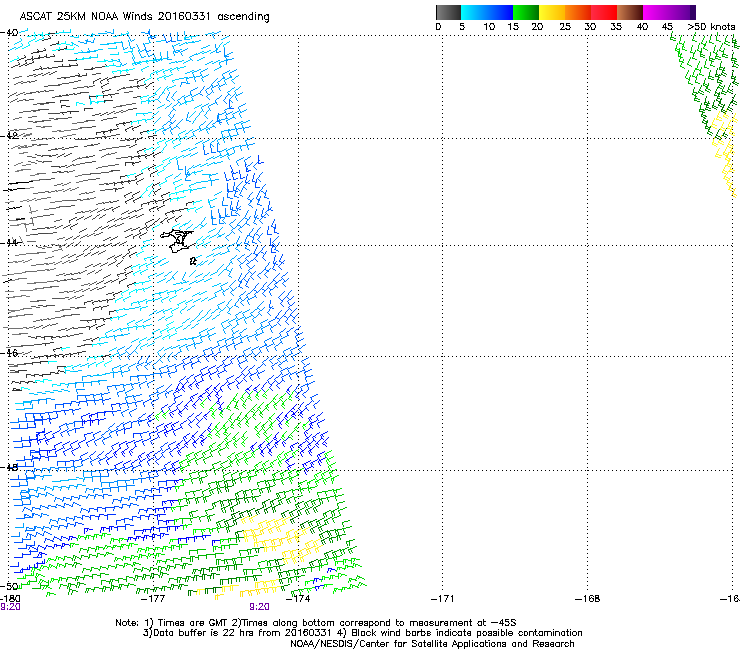
Task: Select the dark purple 45–50 knots segment
Action: (x=682, y=13)
